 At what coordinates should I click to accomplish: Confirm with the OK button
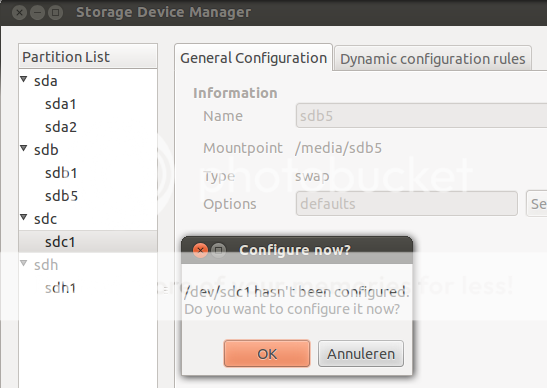tap(267, 353)
